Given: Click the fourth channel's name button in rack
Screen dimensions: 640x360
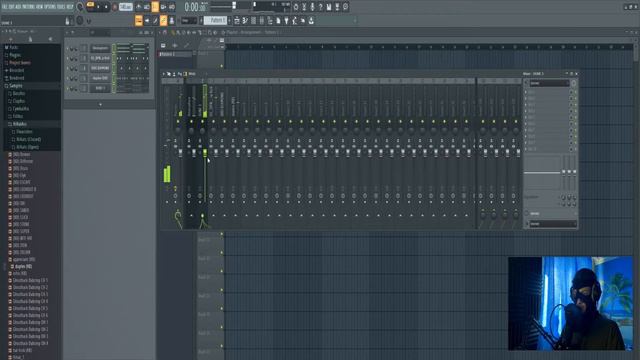Looking at the screenshot, I should point(100,78).
